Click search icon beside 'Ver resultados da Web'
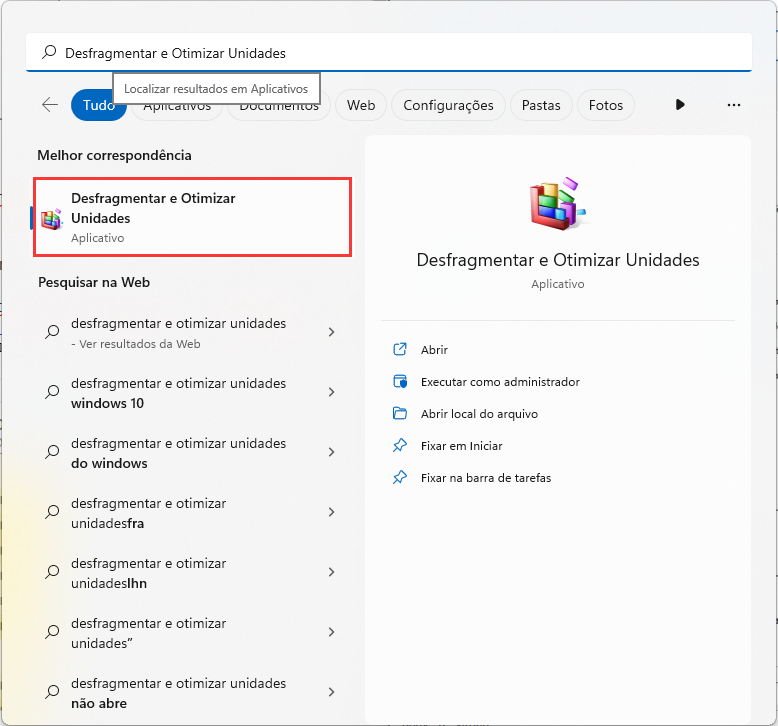The width and height of the screenshot is (778, 726). (x=52, y=332)
